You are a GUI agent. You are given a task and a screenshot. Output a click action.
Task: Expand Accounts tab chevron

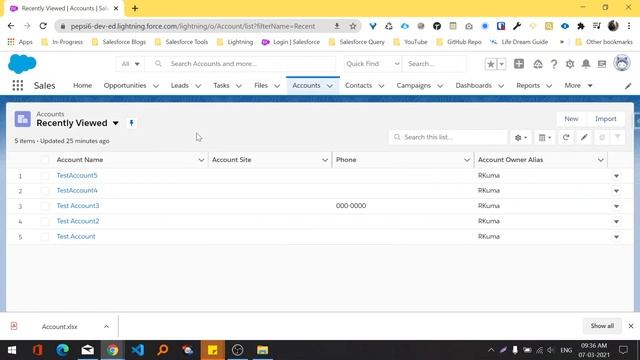click(x=330, y=86)
